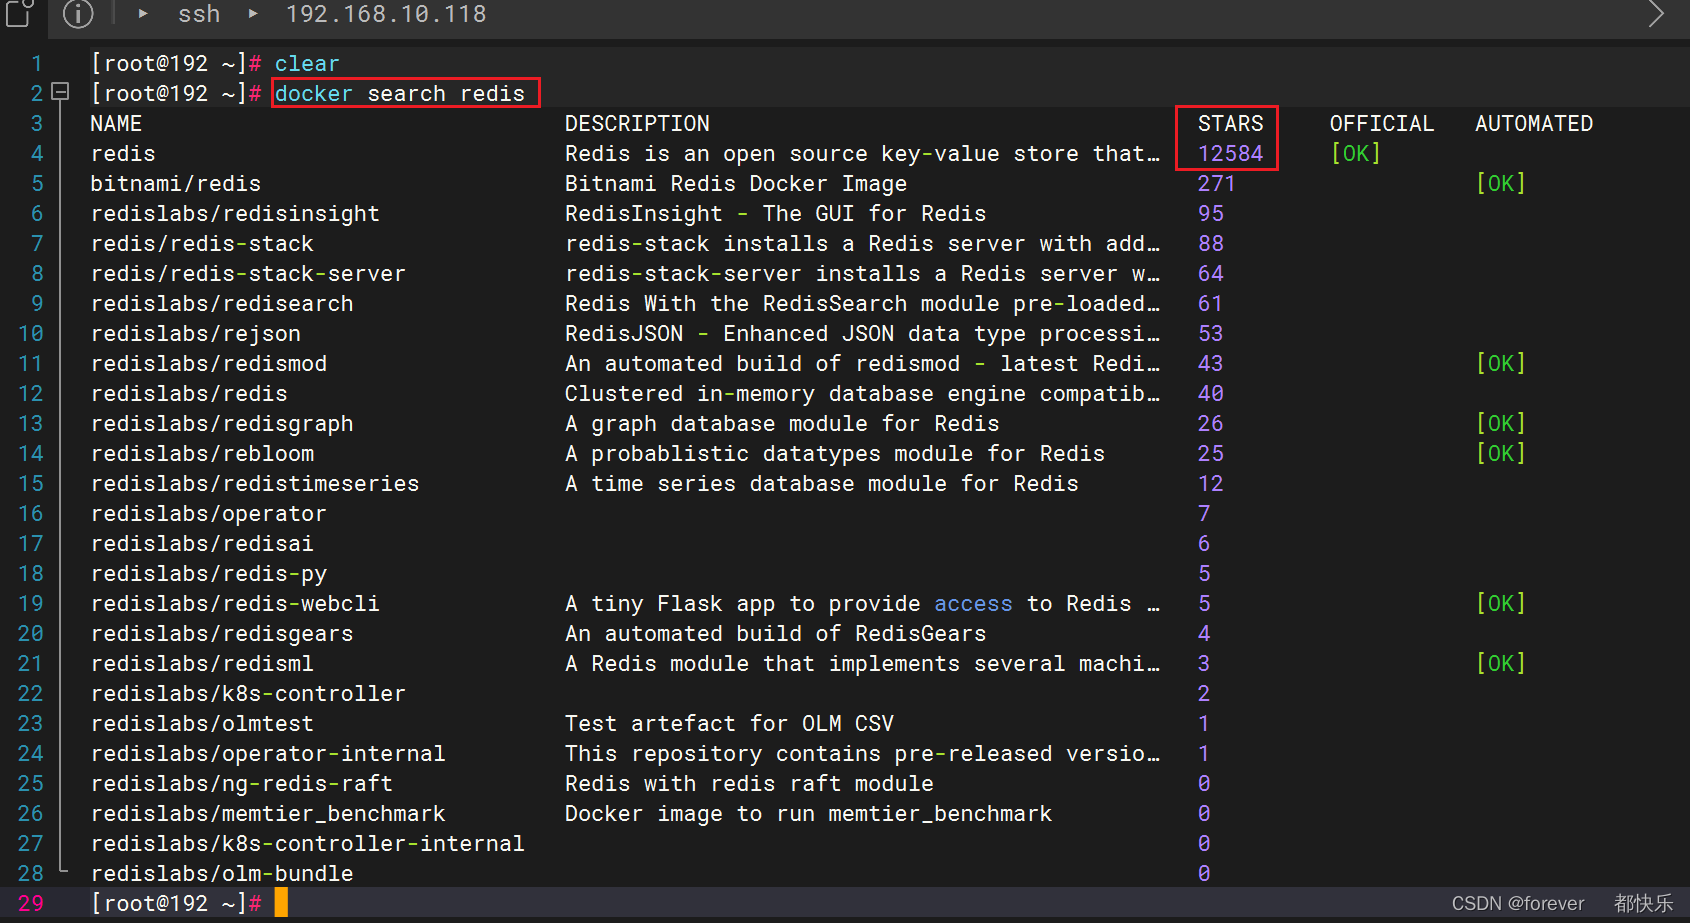Viewport: 1690px width, 923px height.
Task: Click automated [OK] for redislabs/redis-webcli
Action: coord(1501,603)
